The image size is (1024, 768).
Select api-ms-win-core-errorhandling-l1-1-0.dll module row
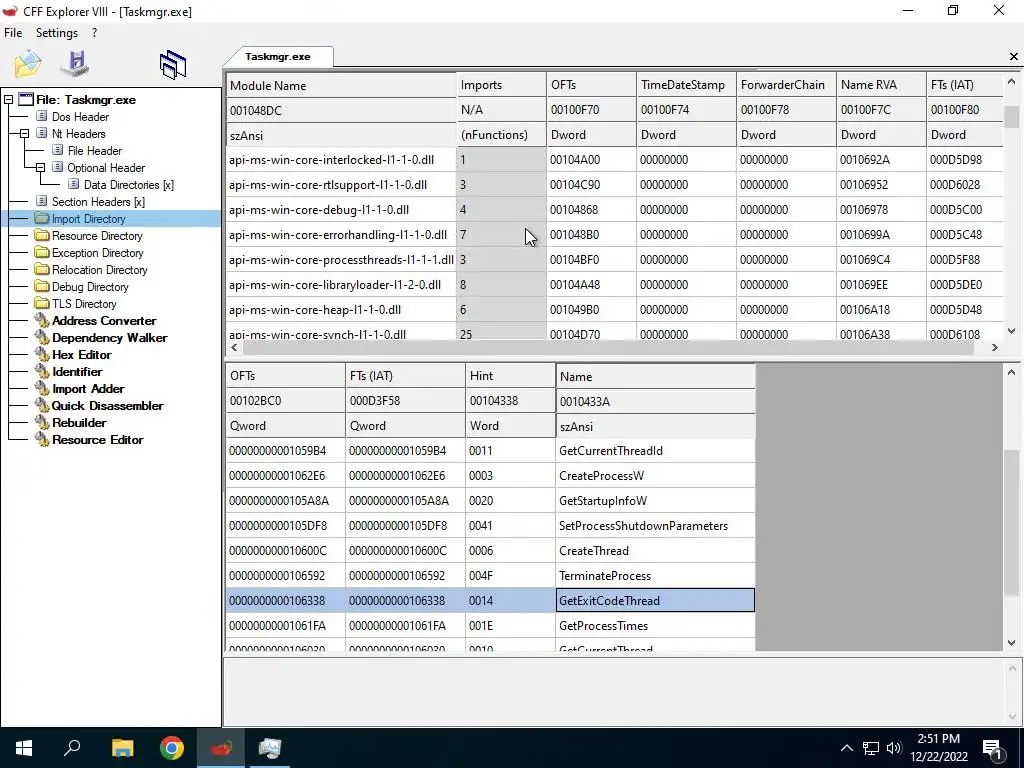614,234
